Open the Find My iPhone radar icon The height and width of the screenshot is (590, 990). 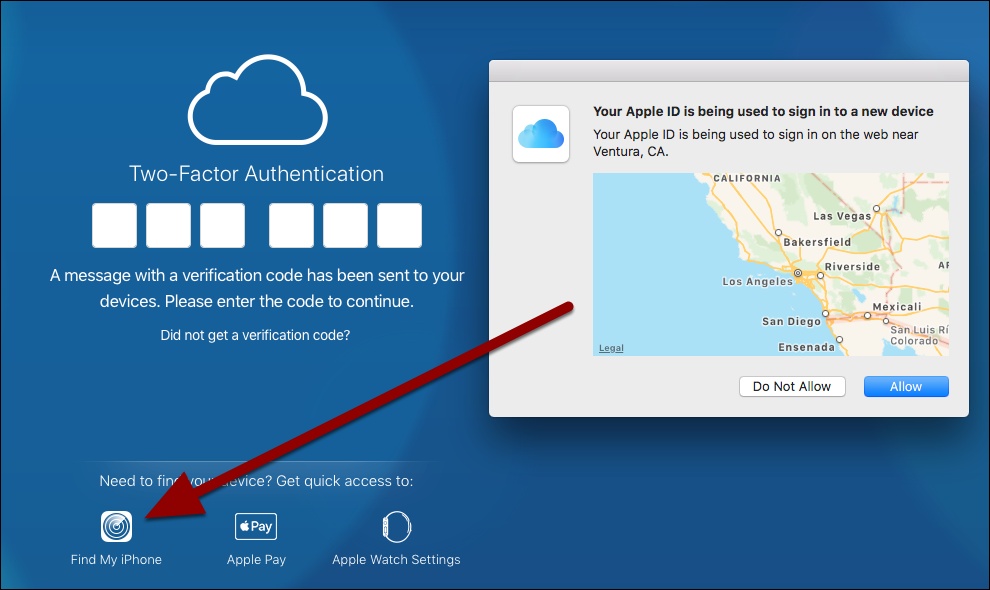(x=116, y=526)
